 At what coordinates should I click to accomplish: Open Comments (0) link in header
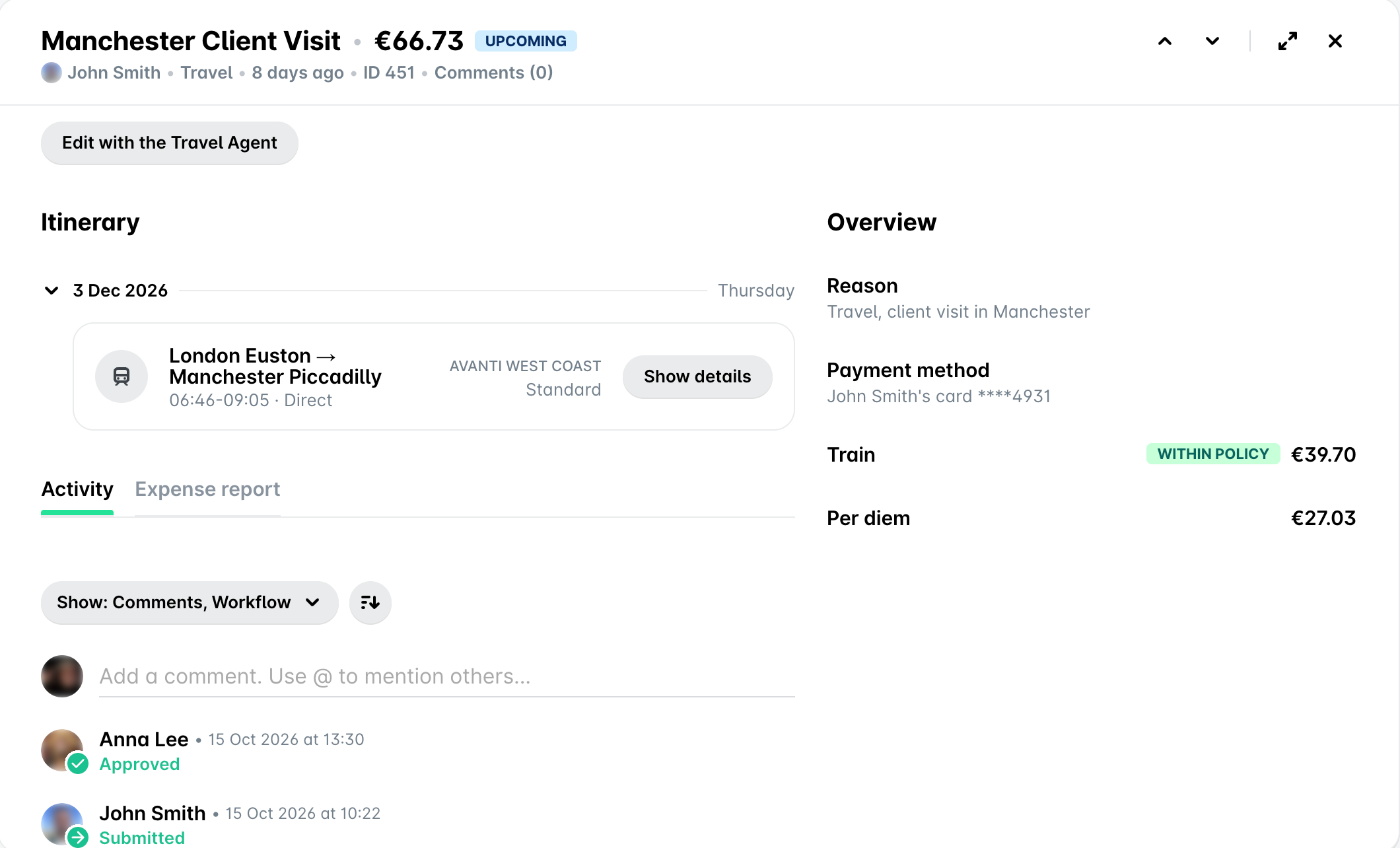click(x=493, y=73)
